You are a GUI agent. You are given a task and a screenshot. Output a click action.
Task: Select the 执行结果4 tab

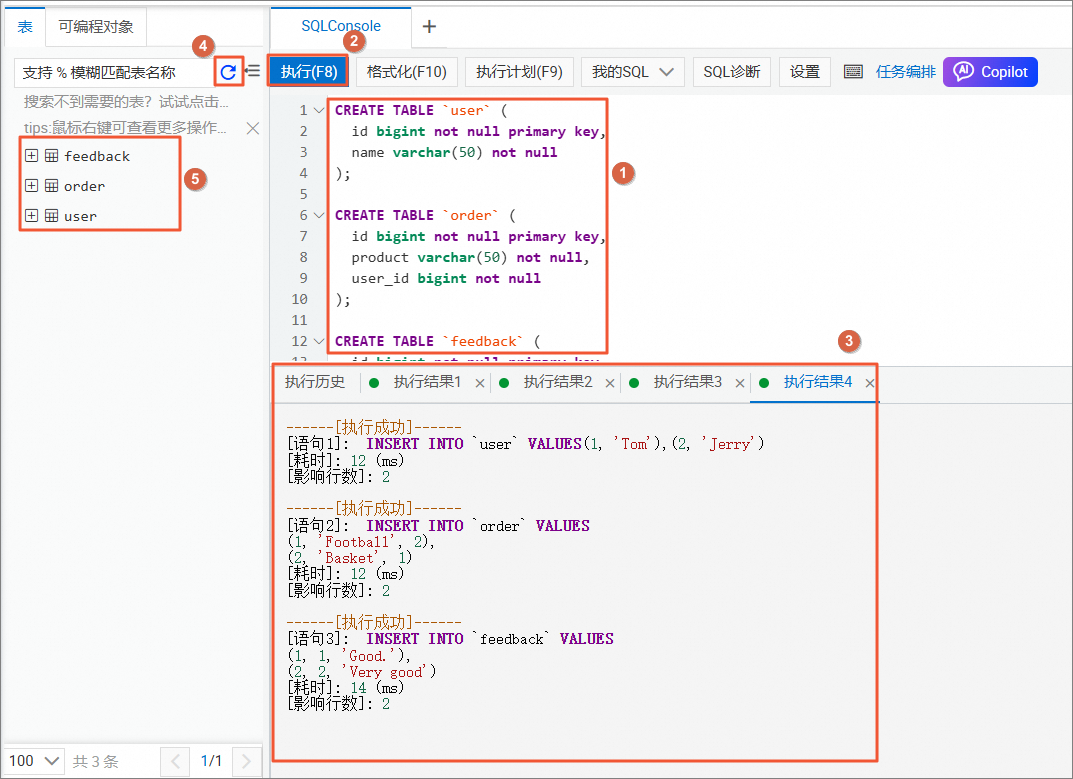coord(818,382)
